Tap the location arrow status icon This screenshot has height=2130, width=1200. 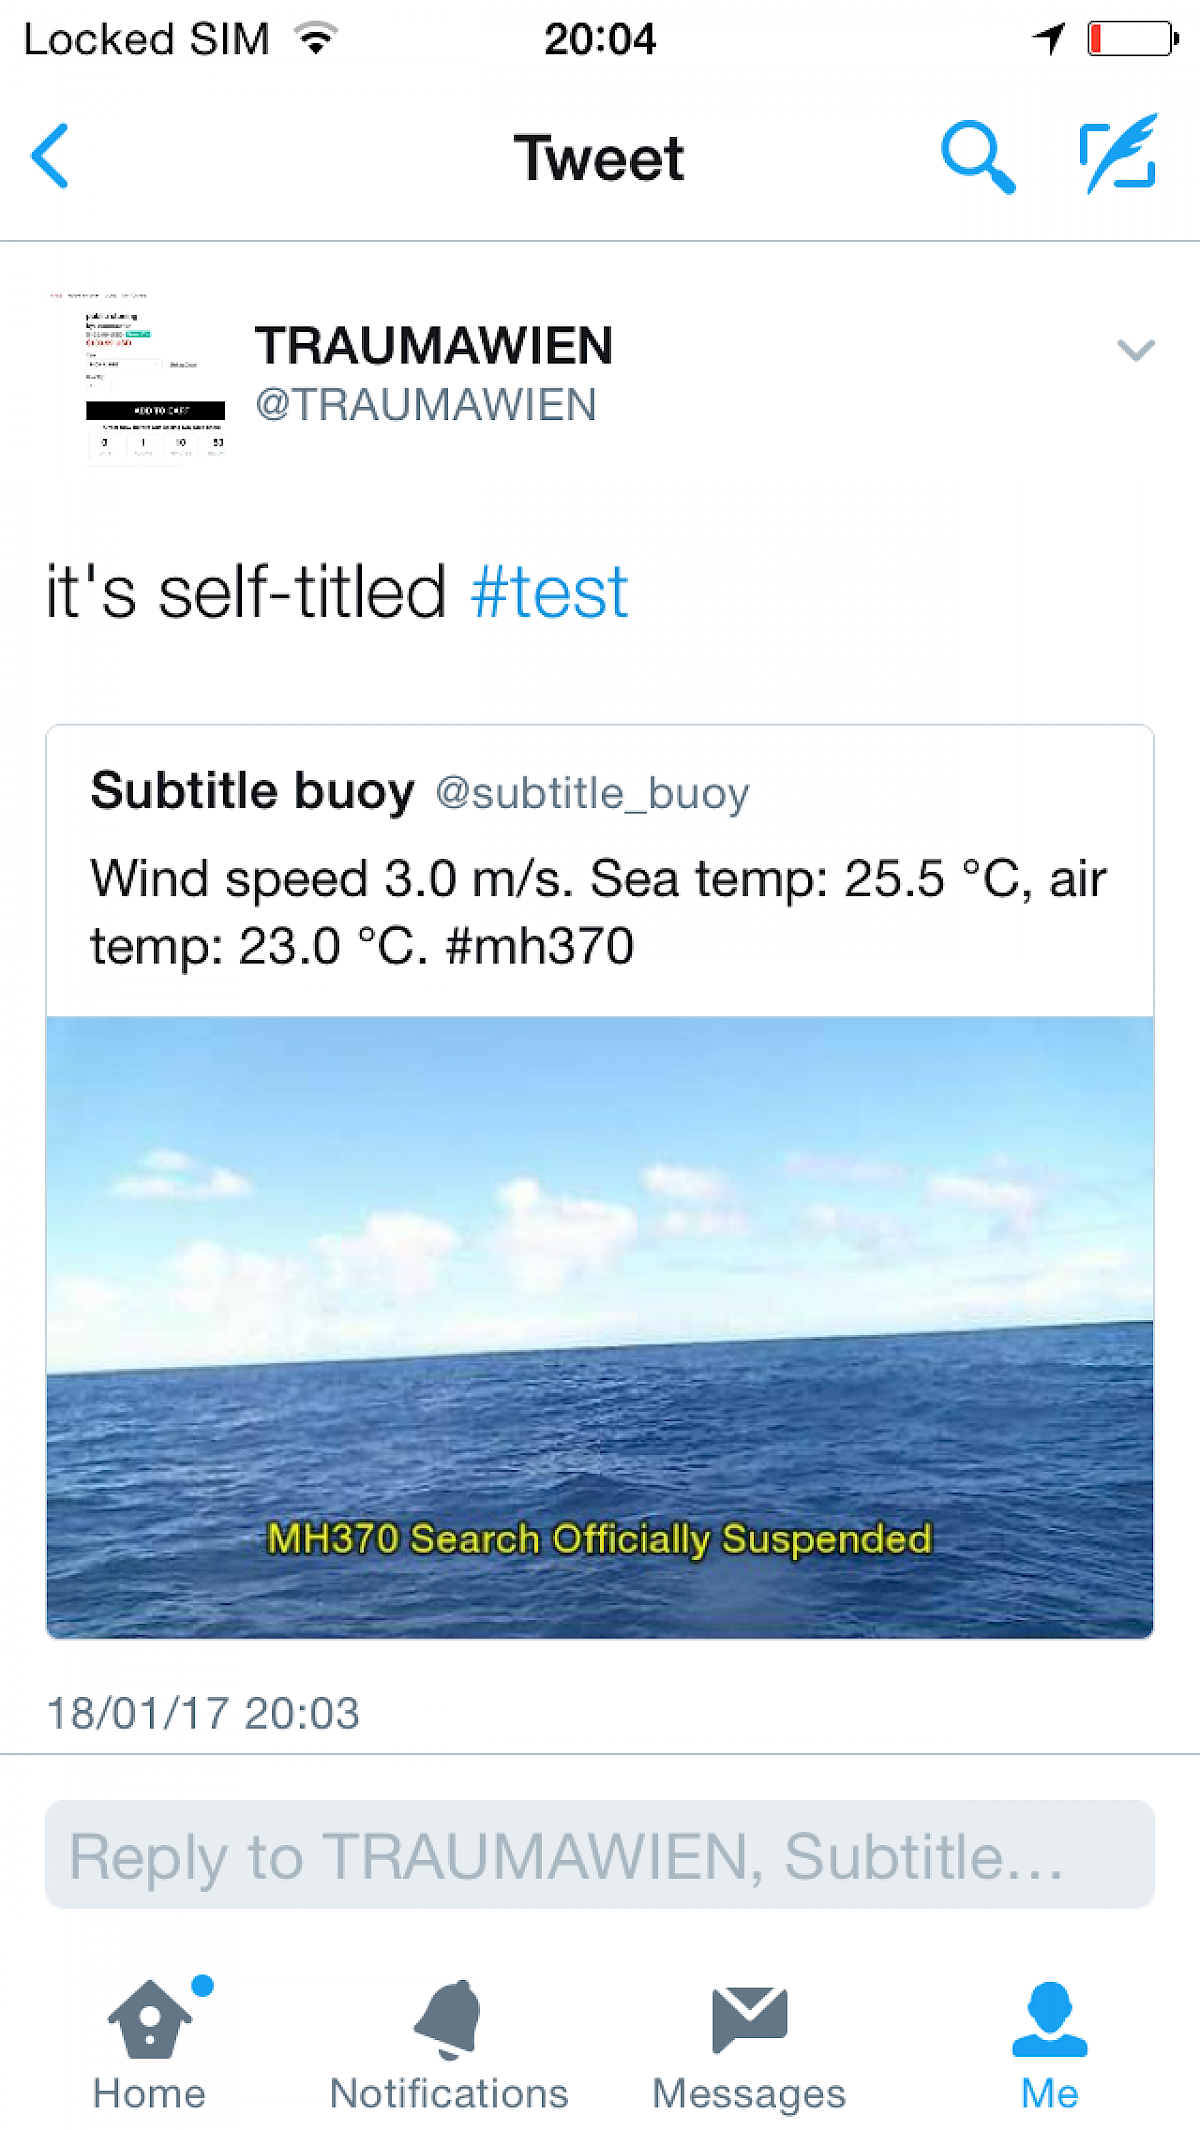pos(1049,40)
